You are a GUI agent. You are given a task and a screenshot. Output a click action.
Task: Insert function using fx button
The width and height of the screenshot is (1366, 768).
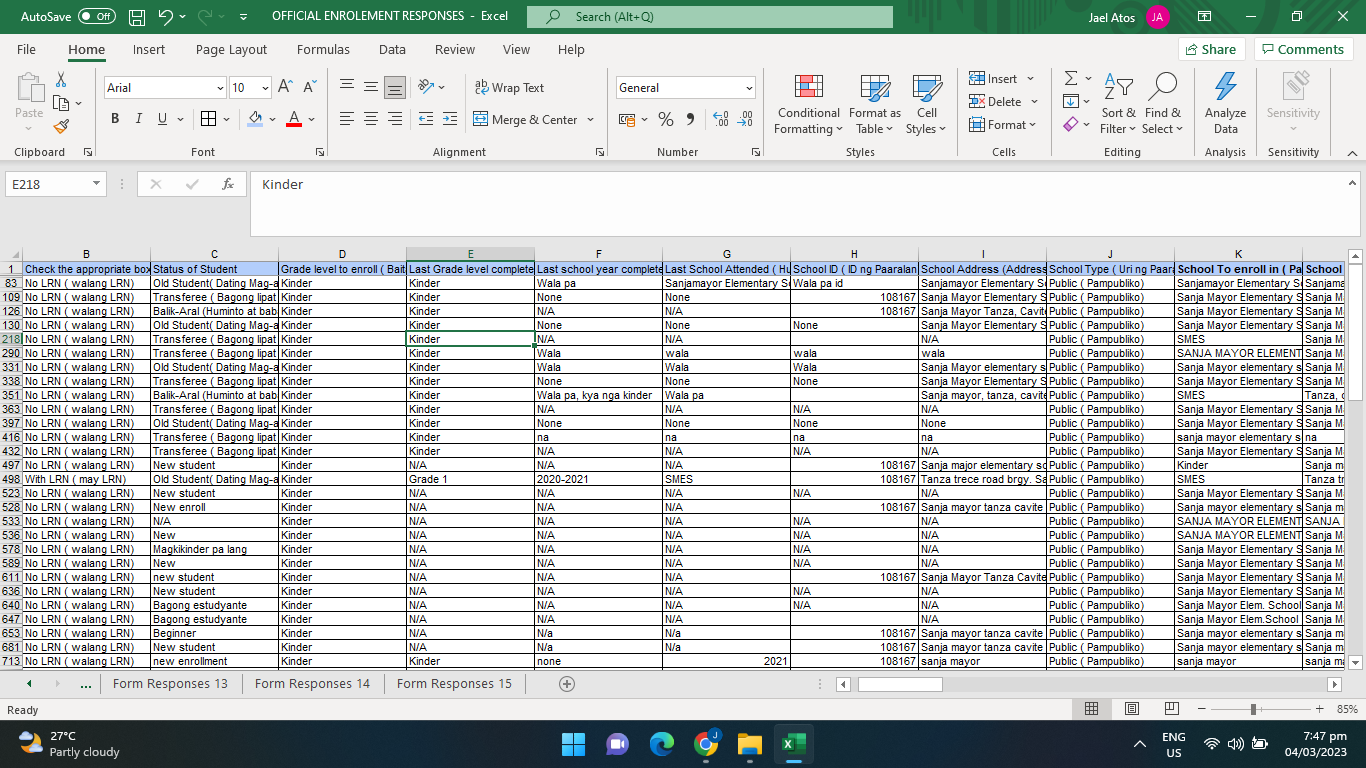228,184
